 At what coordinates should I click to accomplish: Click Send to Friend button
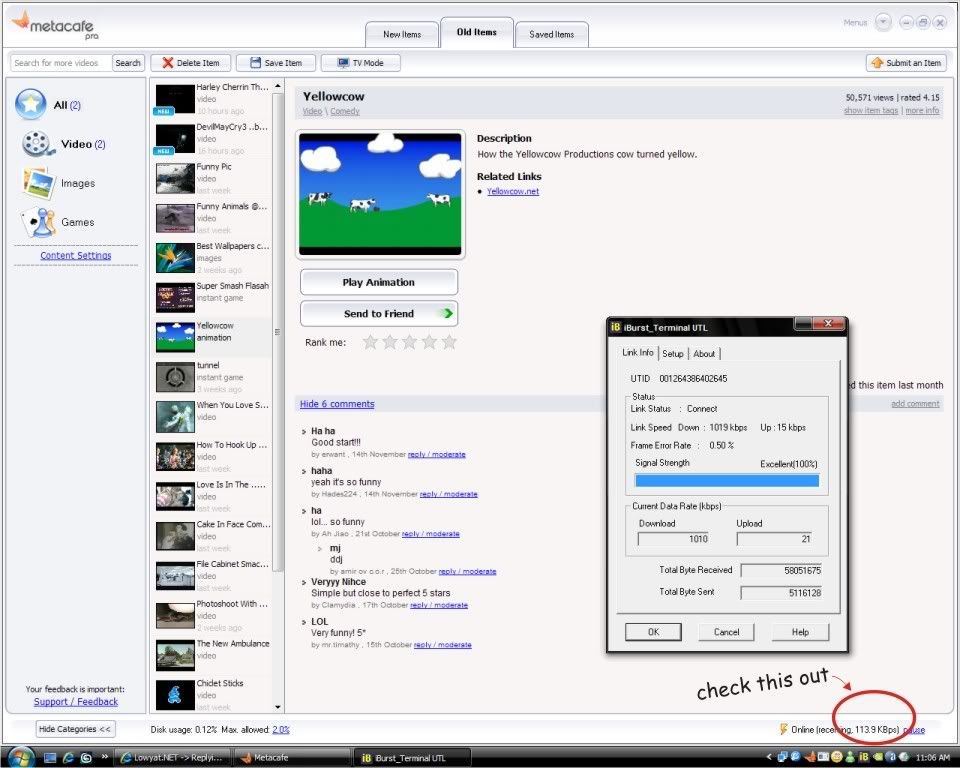[378, 314]
